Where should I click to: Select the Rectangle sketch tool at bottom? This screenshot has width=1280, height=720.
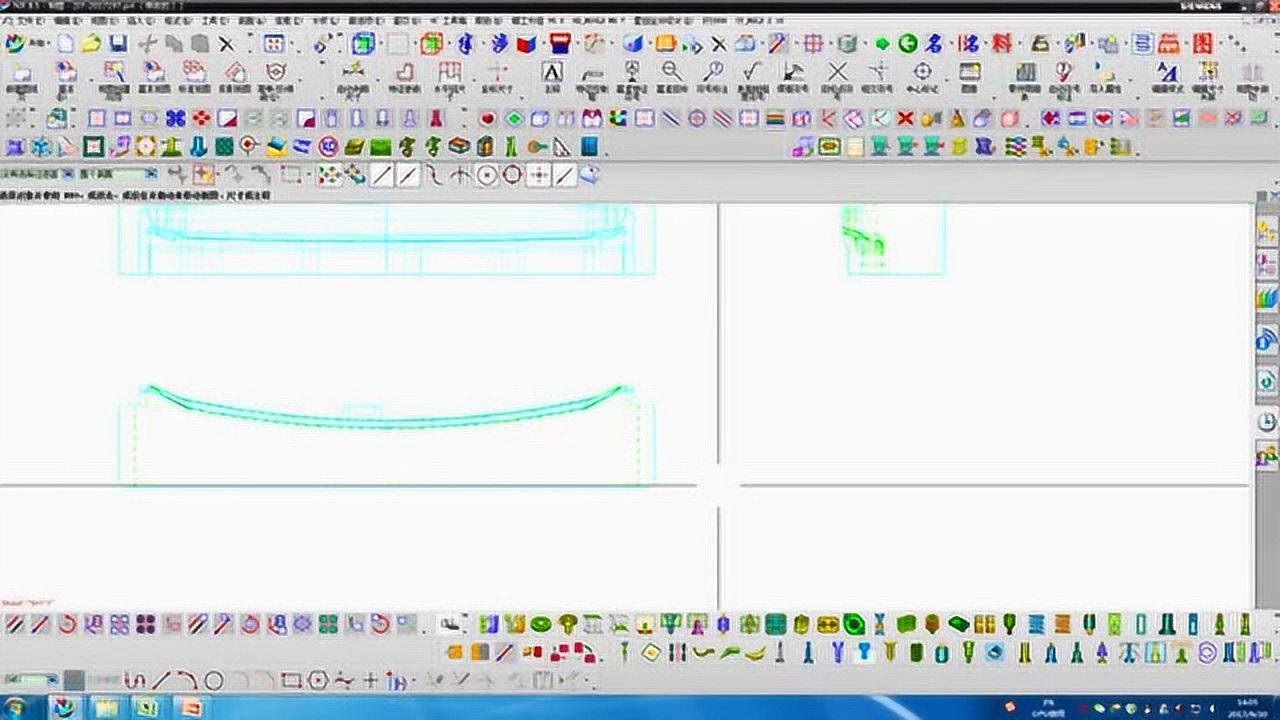click(x=291, y=681)
